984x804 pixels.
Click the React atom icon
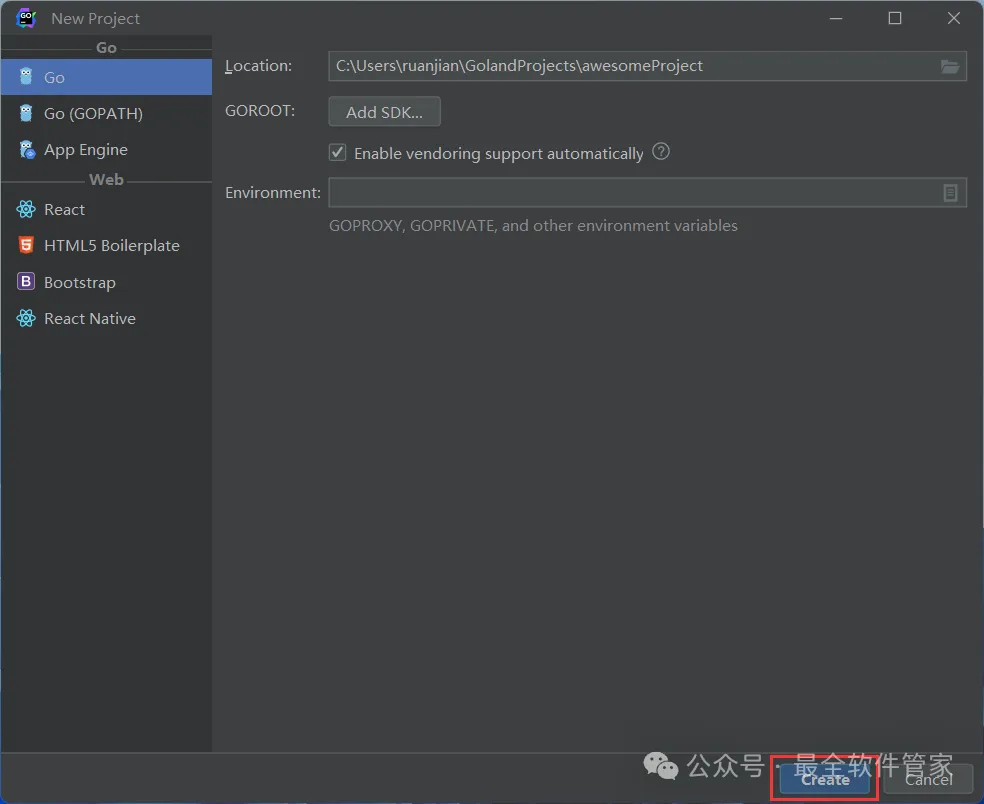click(26, 209)
